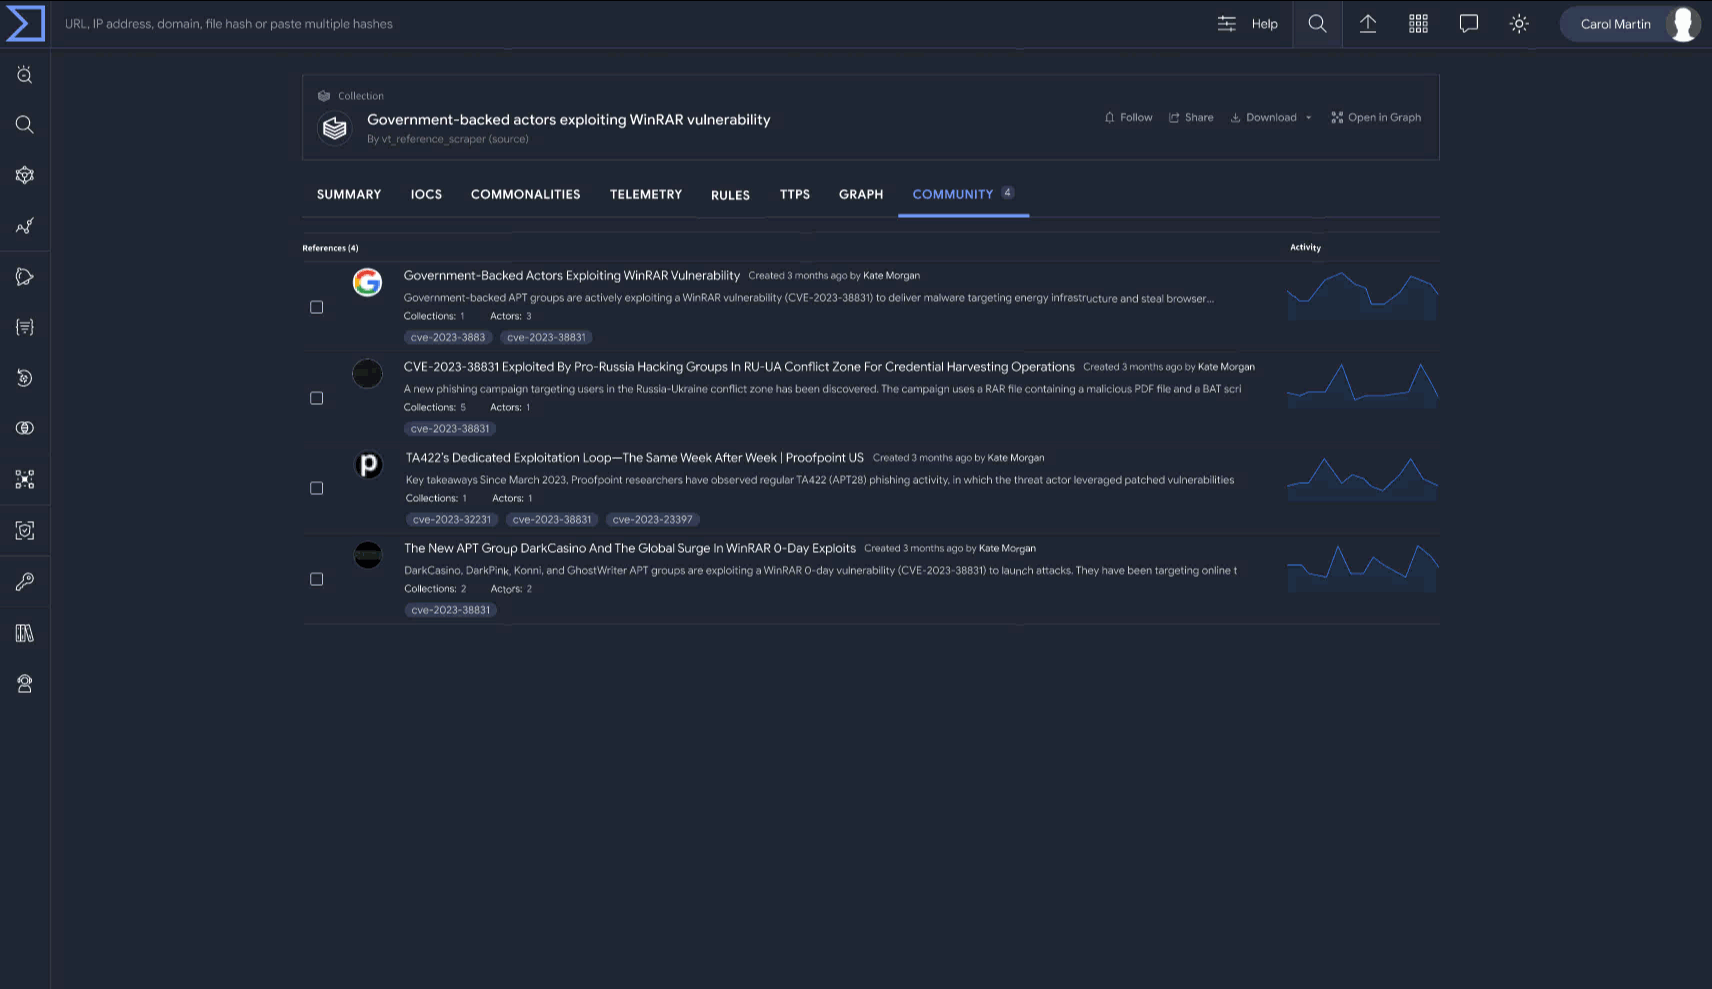
Task: Click the 'References (4)' heading
Action: [330, 248]
